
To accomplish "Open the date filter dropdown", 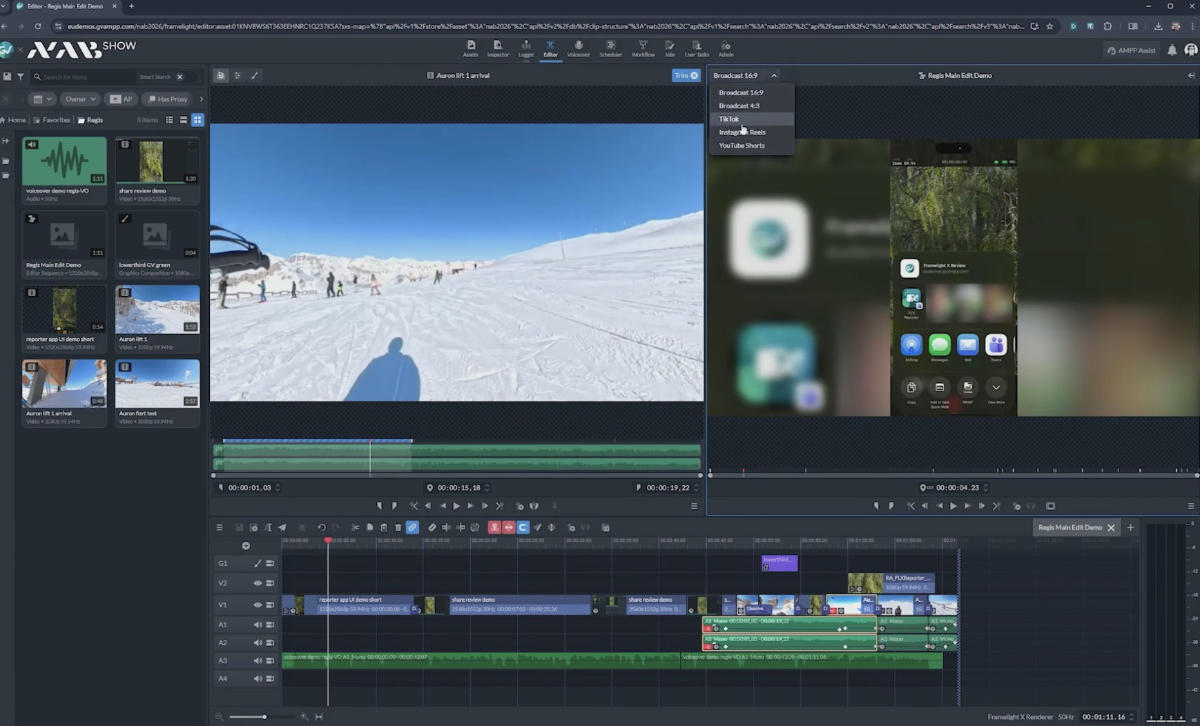I will (42, 99).
